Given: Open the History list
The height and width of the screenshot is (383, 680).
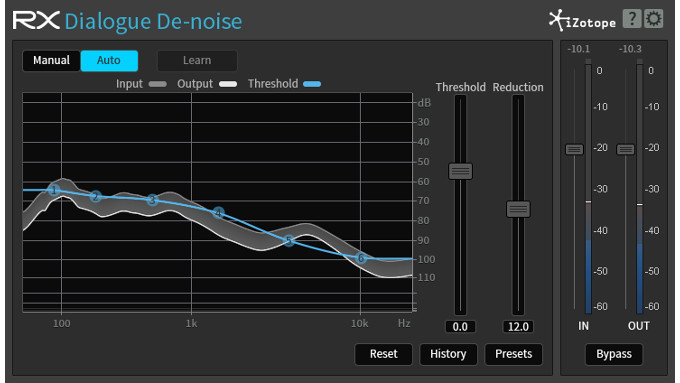Looking at the screenshot, I should (x=448, y=354).
